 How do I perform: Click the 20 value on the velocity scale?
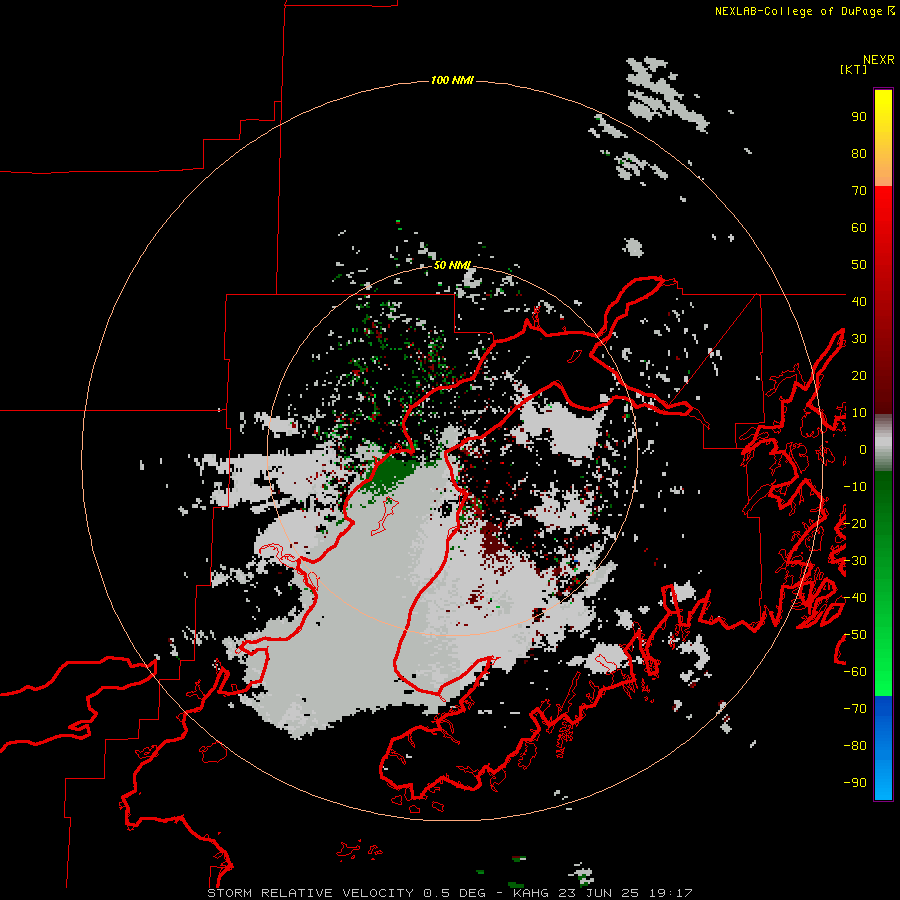click(x=859, y=375)
